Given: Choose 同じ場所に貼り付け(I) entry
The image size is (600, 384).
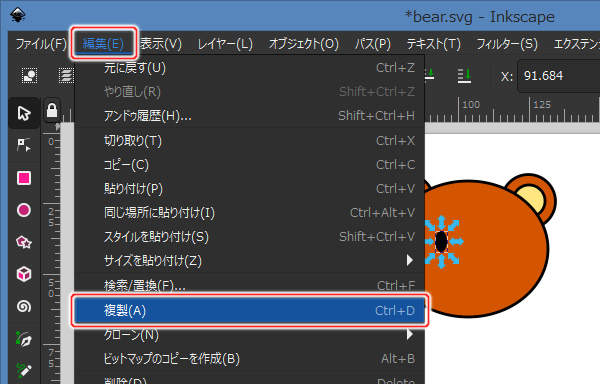Looking at the screenshot, I should pos(249,213).
